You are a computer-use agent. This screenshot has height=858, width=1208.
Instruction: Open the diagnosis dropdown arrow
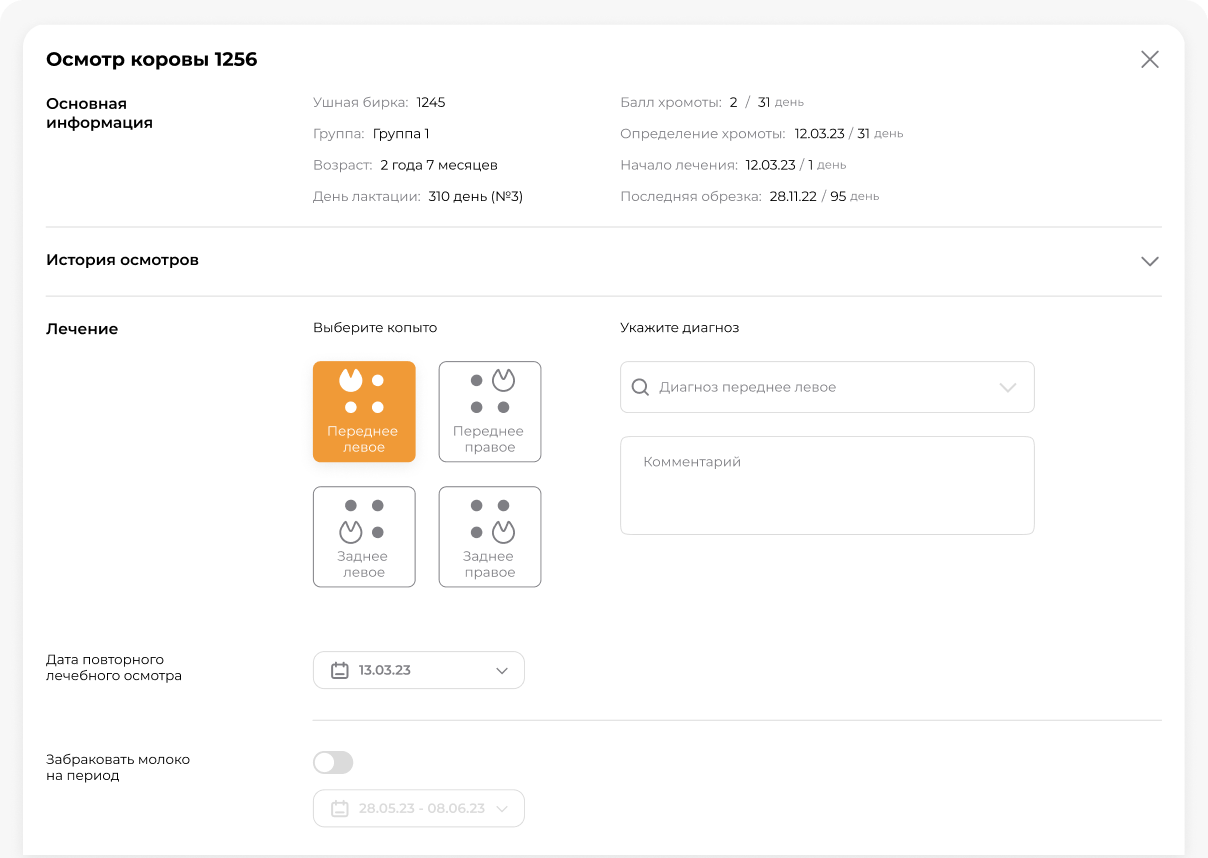tap(1007, 387)
